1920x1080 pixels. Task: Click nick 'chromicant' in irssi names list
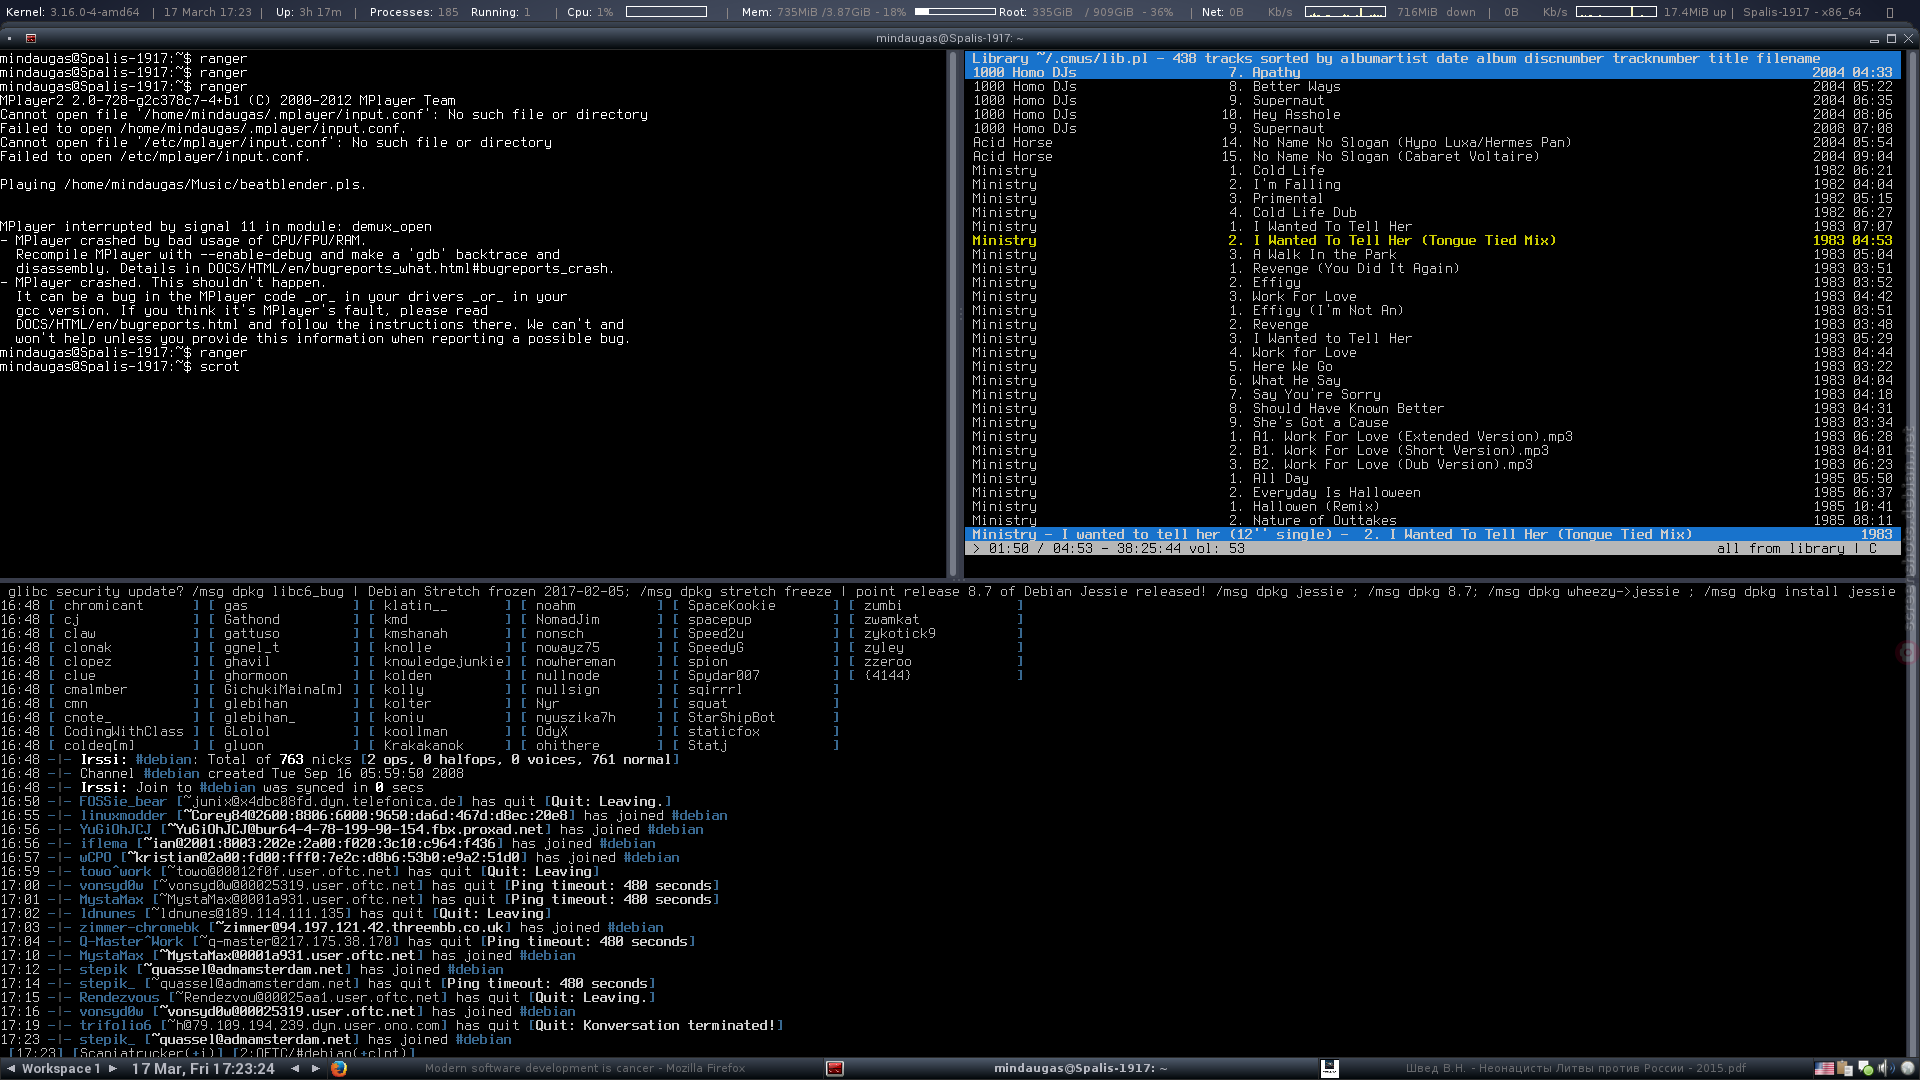click(x=104, y=606)
